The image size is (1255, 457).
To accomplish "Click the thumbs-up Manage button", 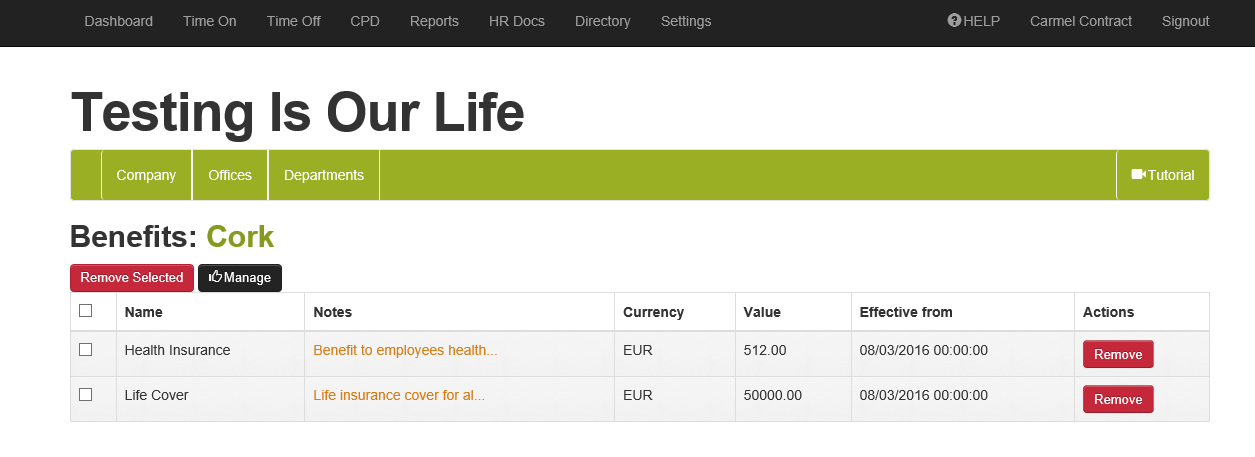I will pos(240,278).
